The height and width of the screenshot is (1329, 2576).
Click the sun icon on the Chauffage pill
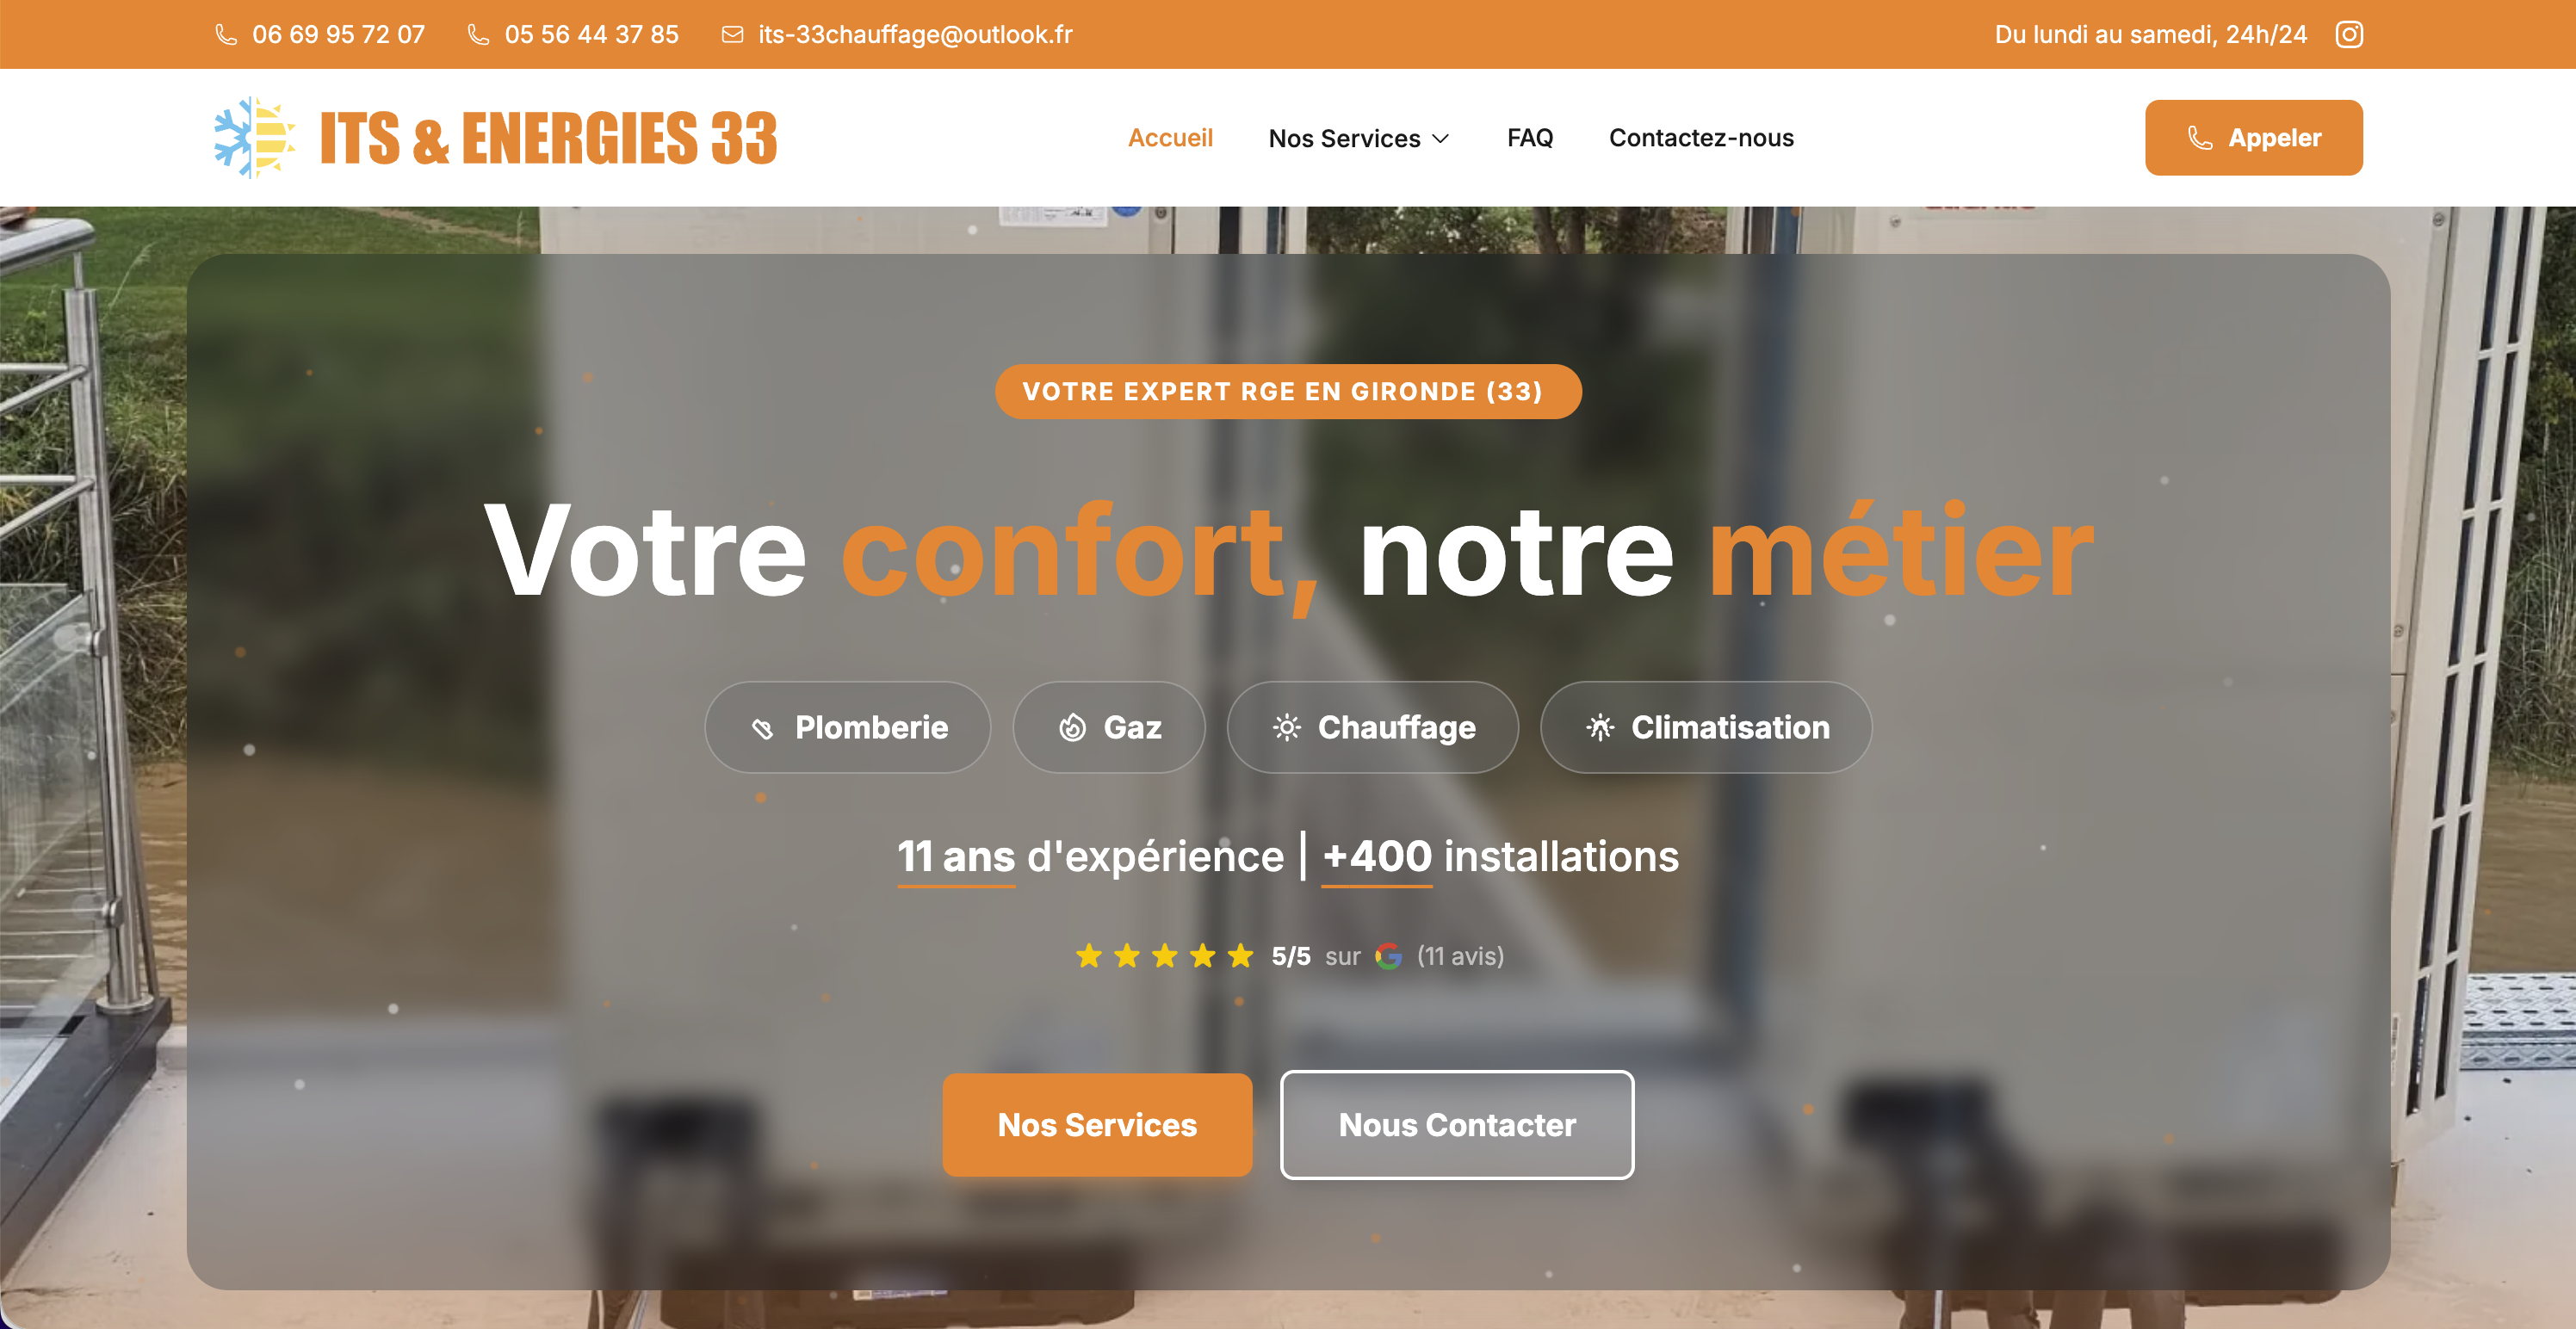(x=1286, y=727)
